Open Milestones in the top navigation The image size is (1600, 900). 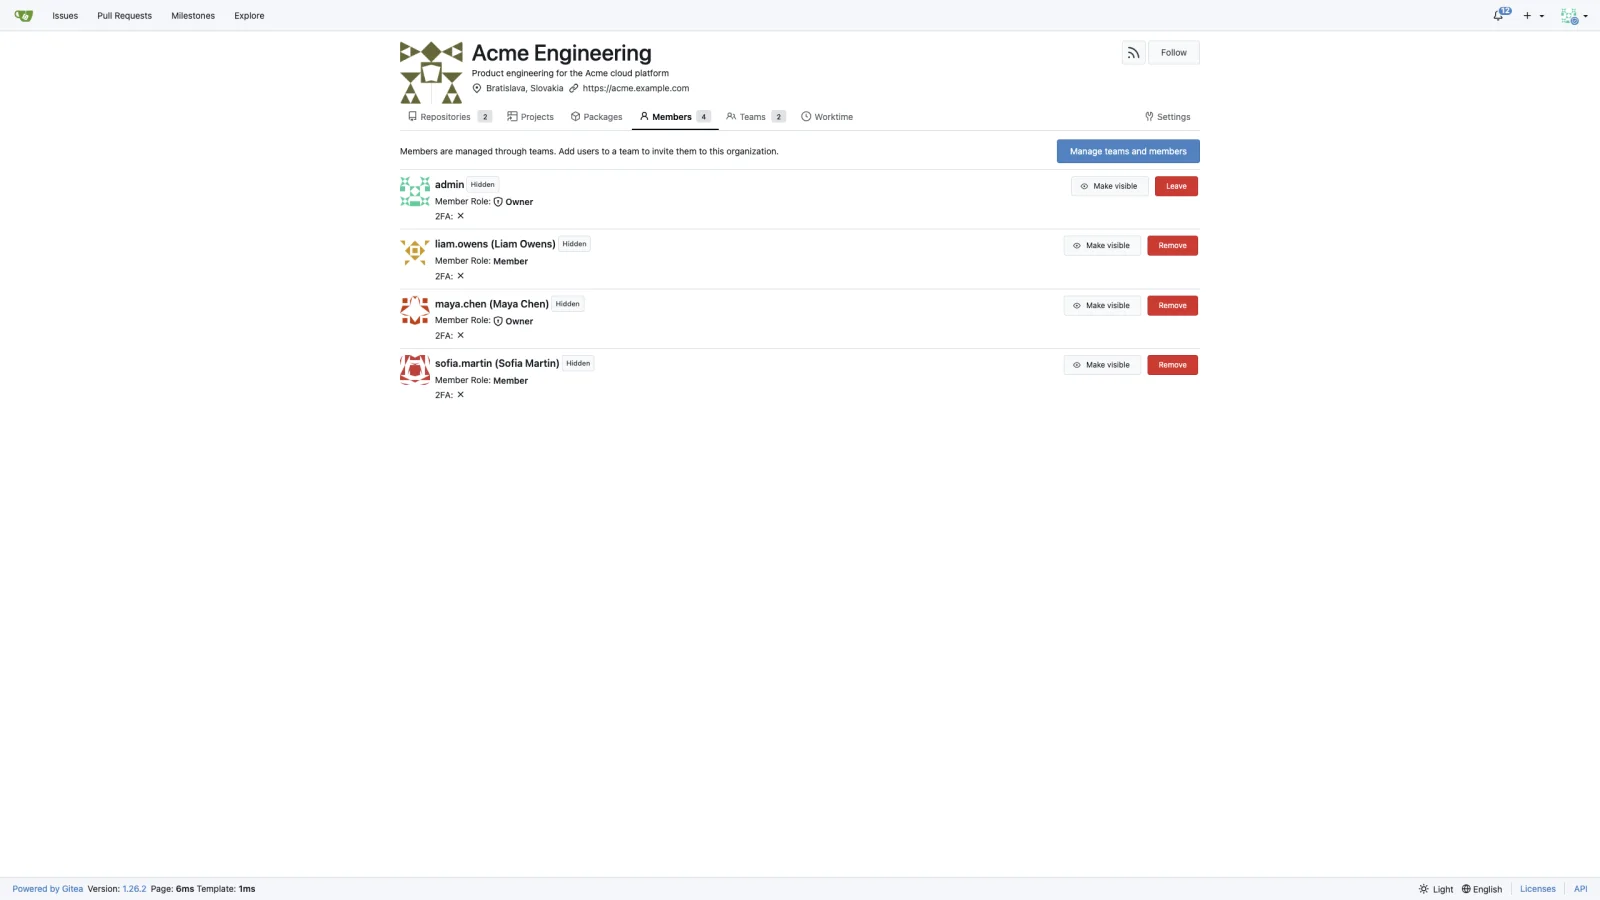point(193,16)
